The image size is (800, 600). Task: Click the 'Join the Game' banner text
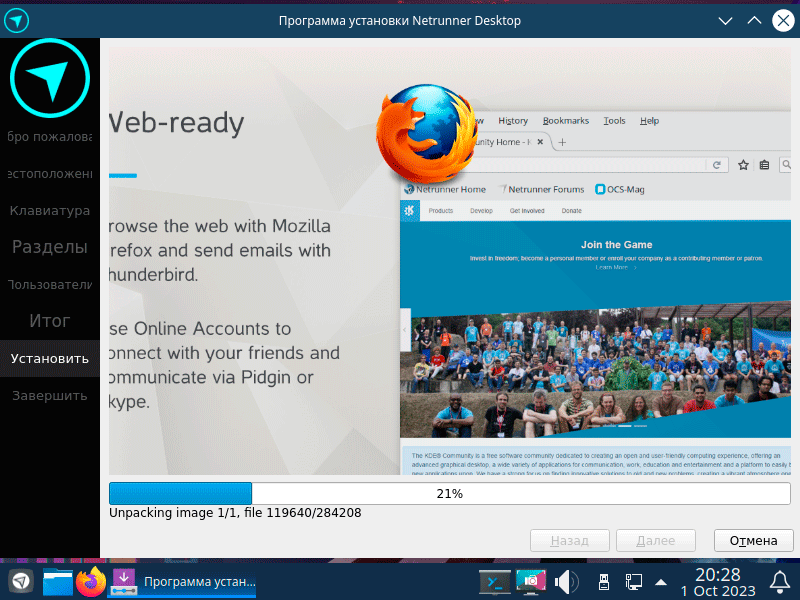pos(616,245)
